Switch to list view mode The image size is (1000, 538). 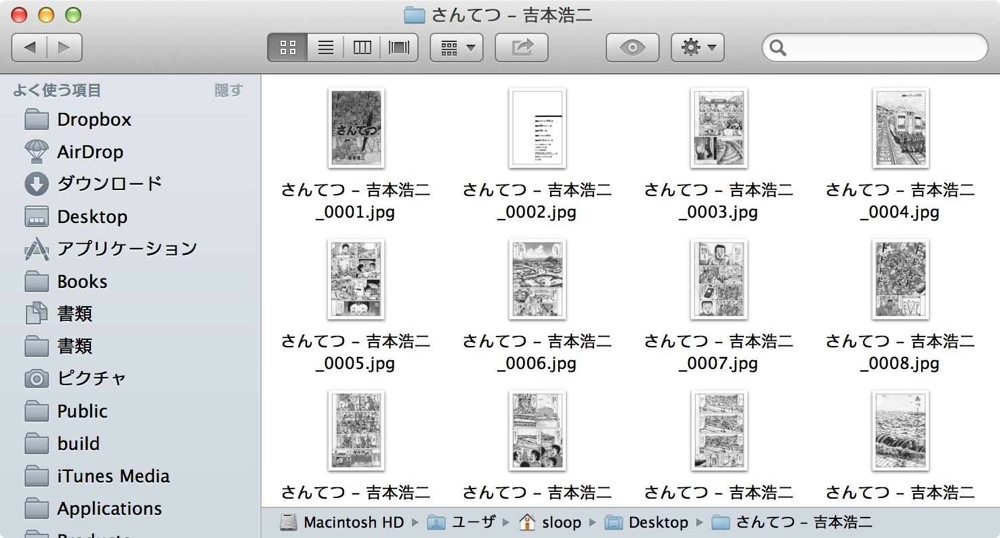tap(325, 48)
